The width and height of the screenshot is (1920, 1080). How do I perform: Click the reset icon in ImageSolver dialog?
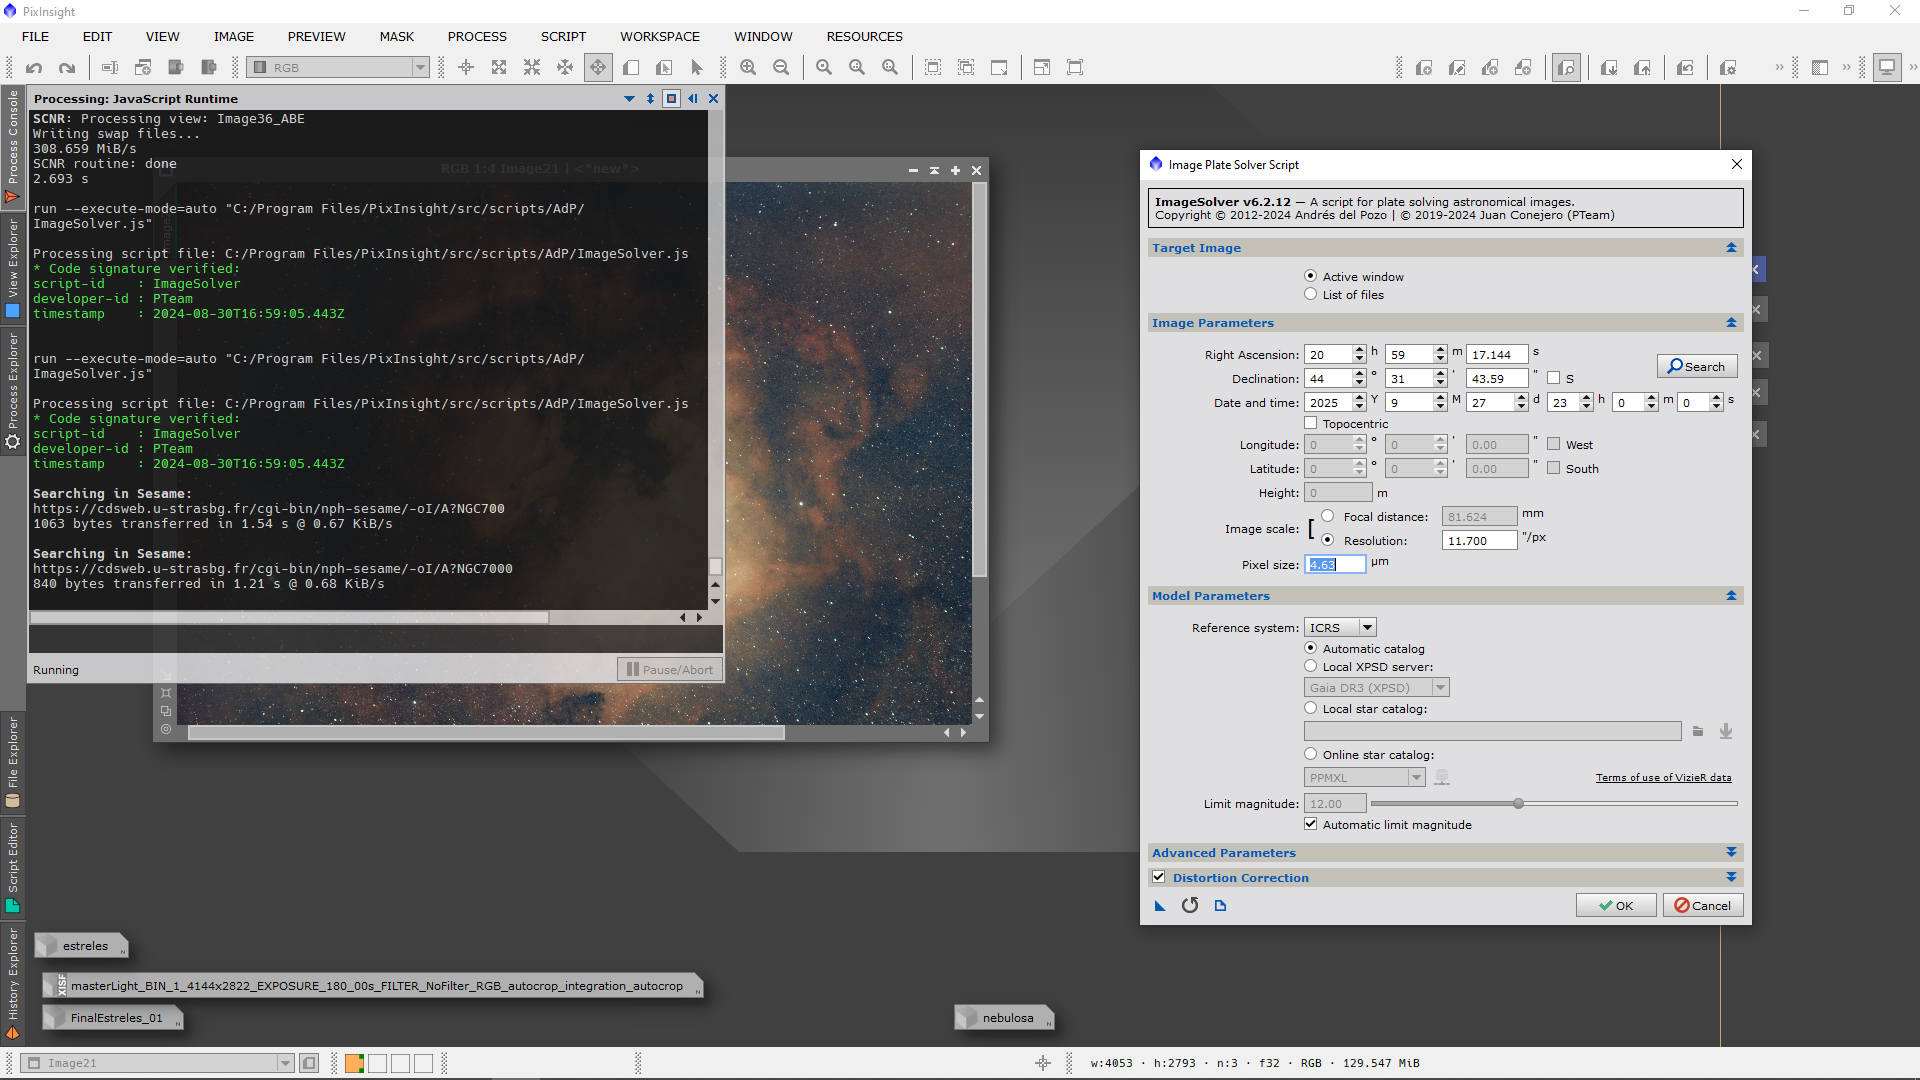pos(1190,906)
